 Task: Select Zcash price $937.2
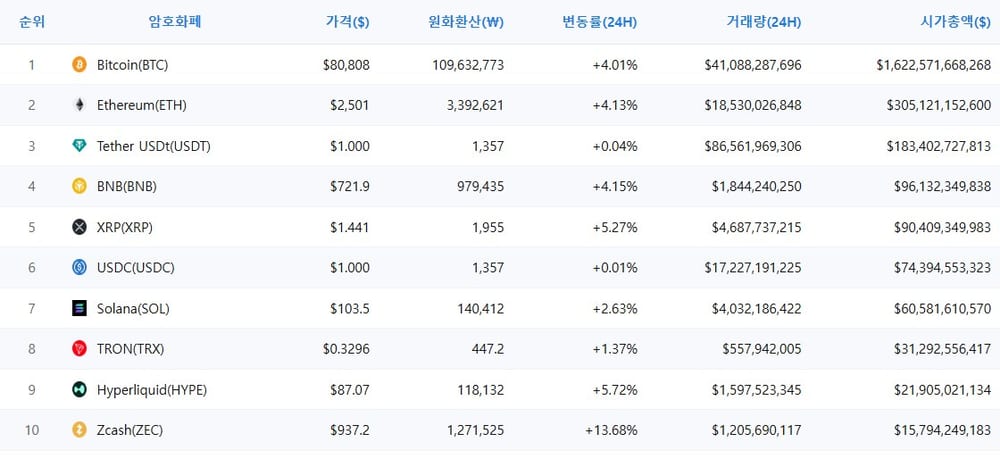tap(349, 430)
